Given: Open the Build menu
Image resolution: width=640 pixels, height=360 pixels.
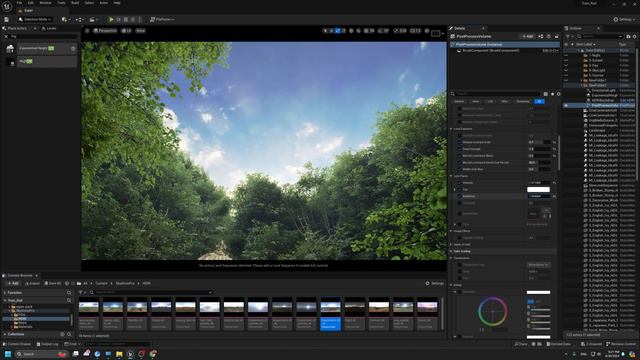Looking at the screenshot, I should 75,3.
